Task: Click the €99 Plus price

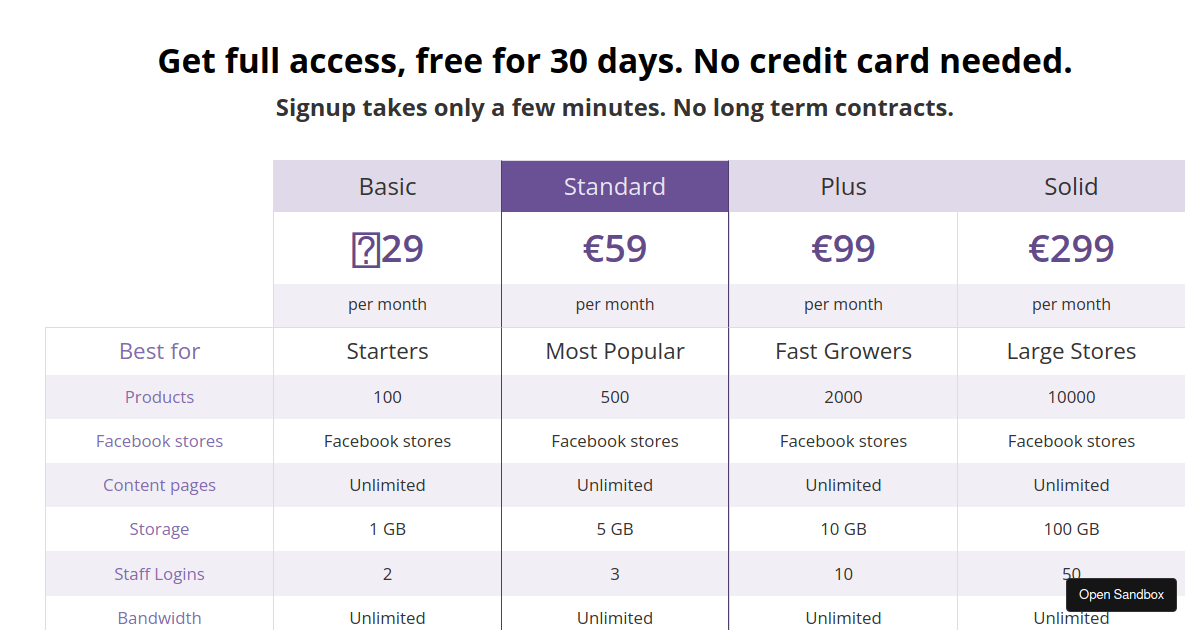Action: tap(843, 249)
